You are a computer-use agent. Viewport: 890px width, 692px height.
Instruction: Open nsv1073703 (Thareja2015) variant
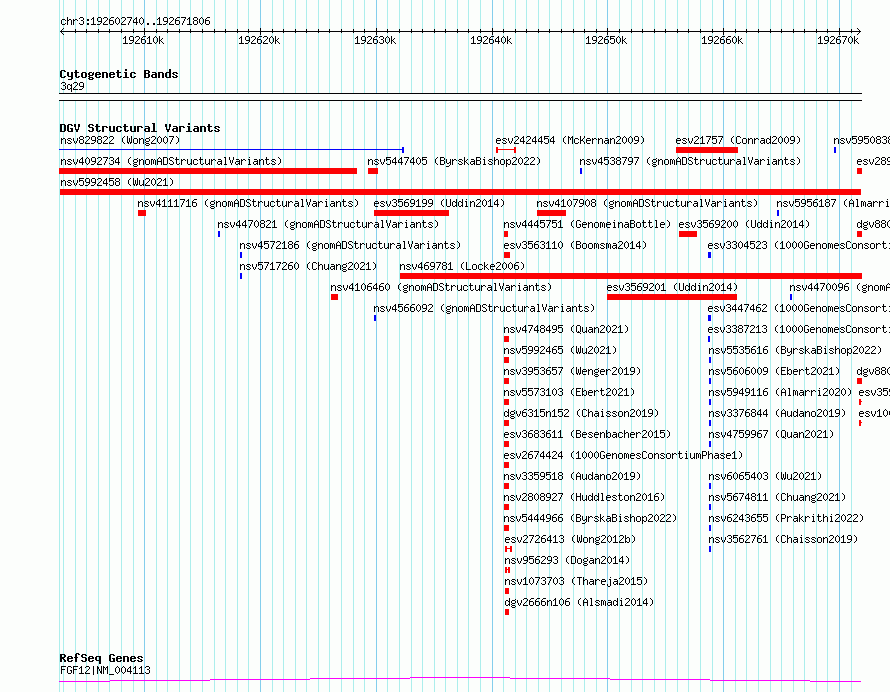[x=576, y=581]
